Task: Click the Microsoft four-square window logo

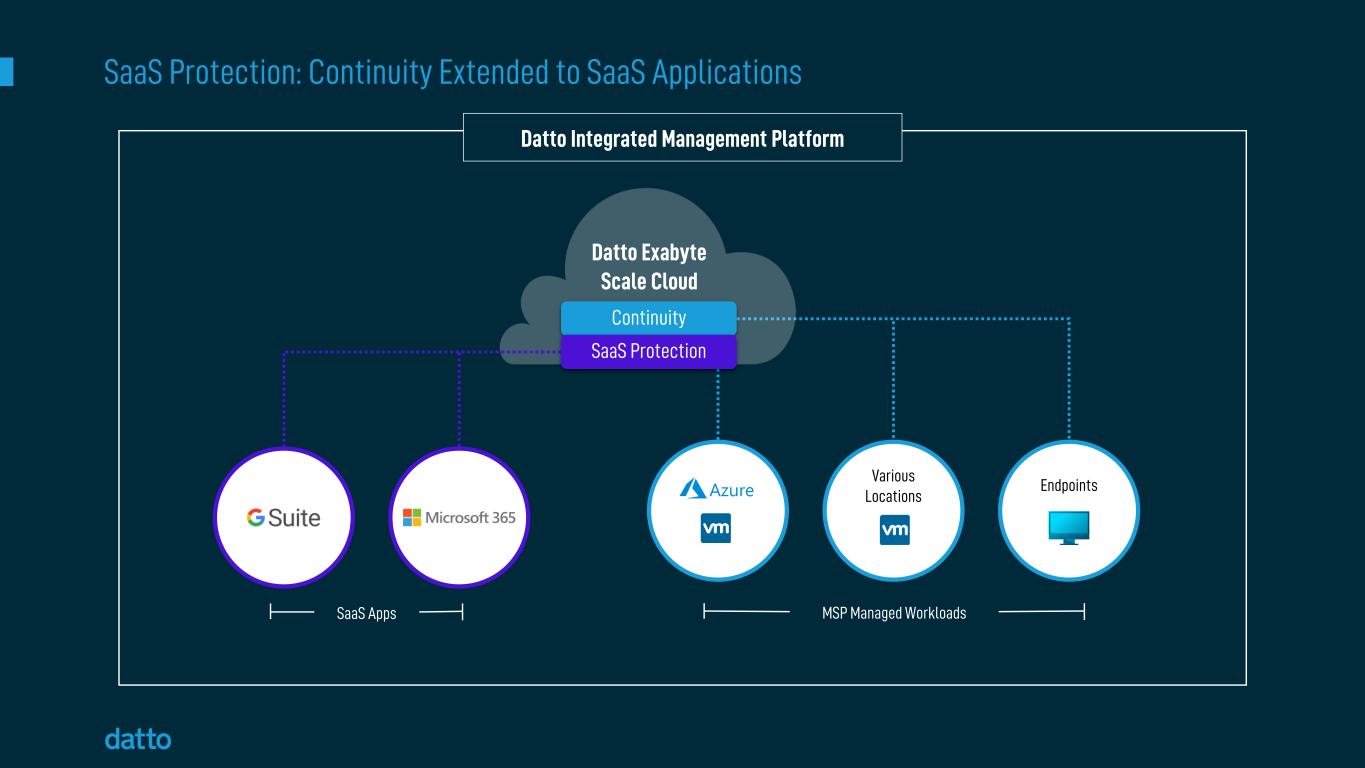Action: 411,517
